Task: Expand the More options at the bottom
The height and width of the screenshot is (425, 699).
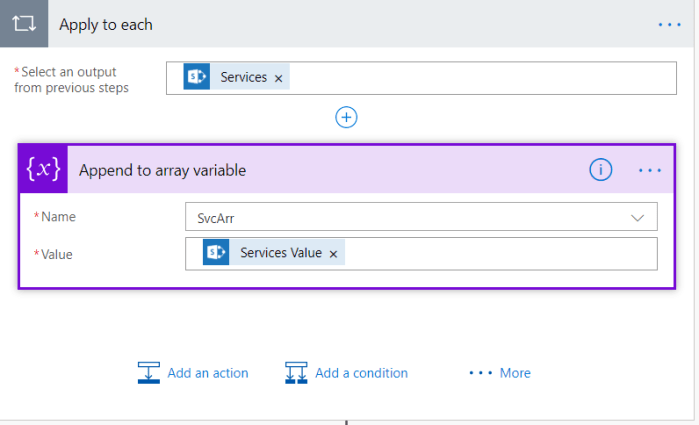Action: point(500,373)
